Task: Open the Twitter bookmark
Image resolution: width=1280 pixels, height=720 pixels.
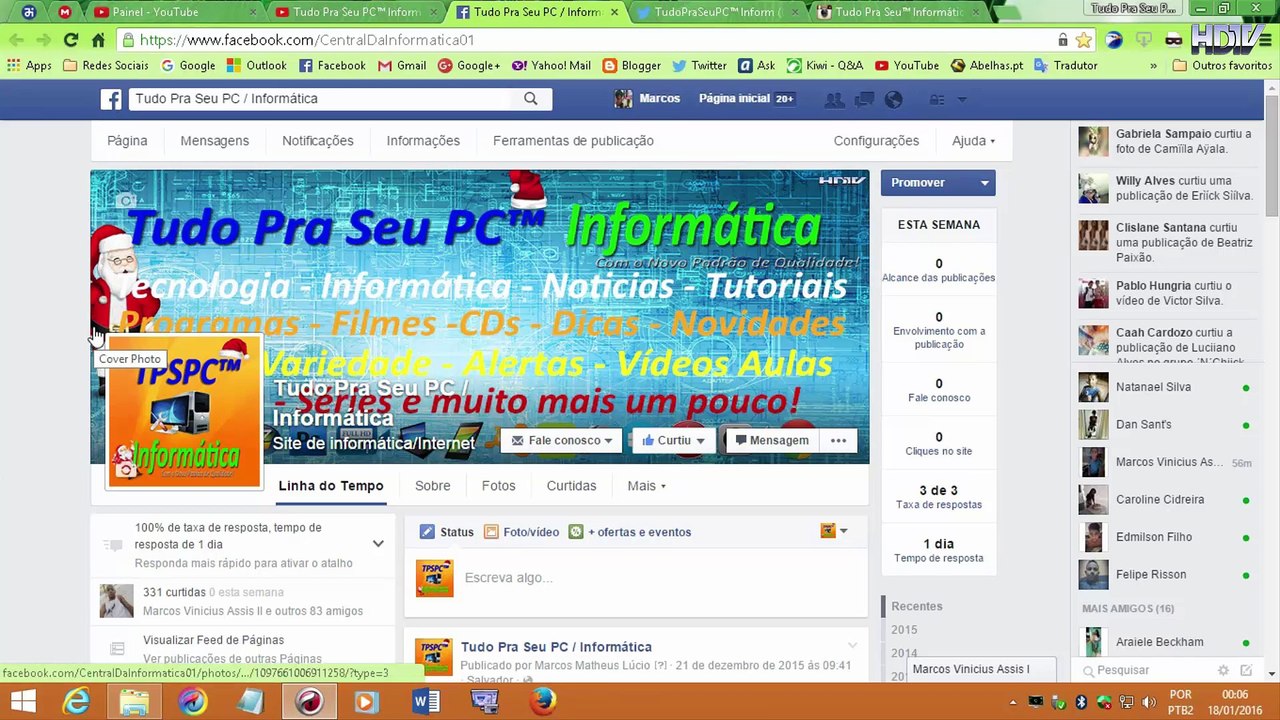Action: coord(699,65)
